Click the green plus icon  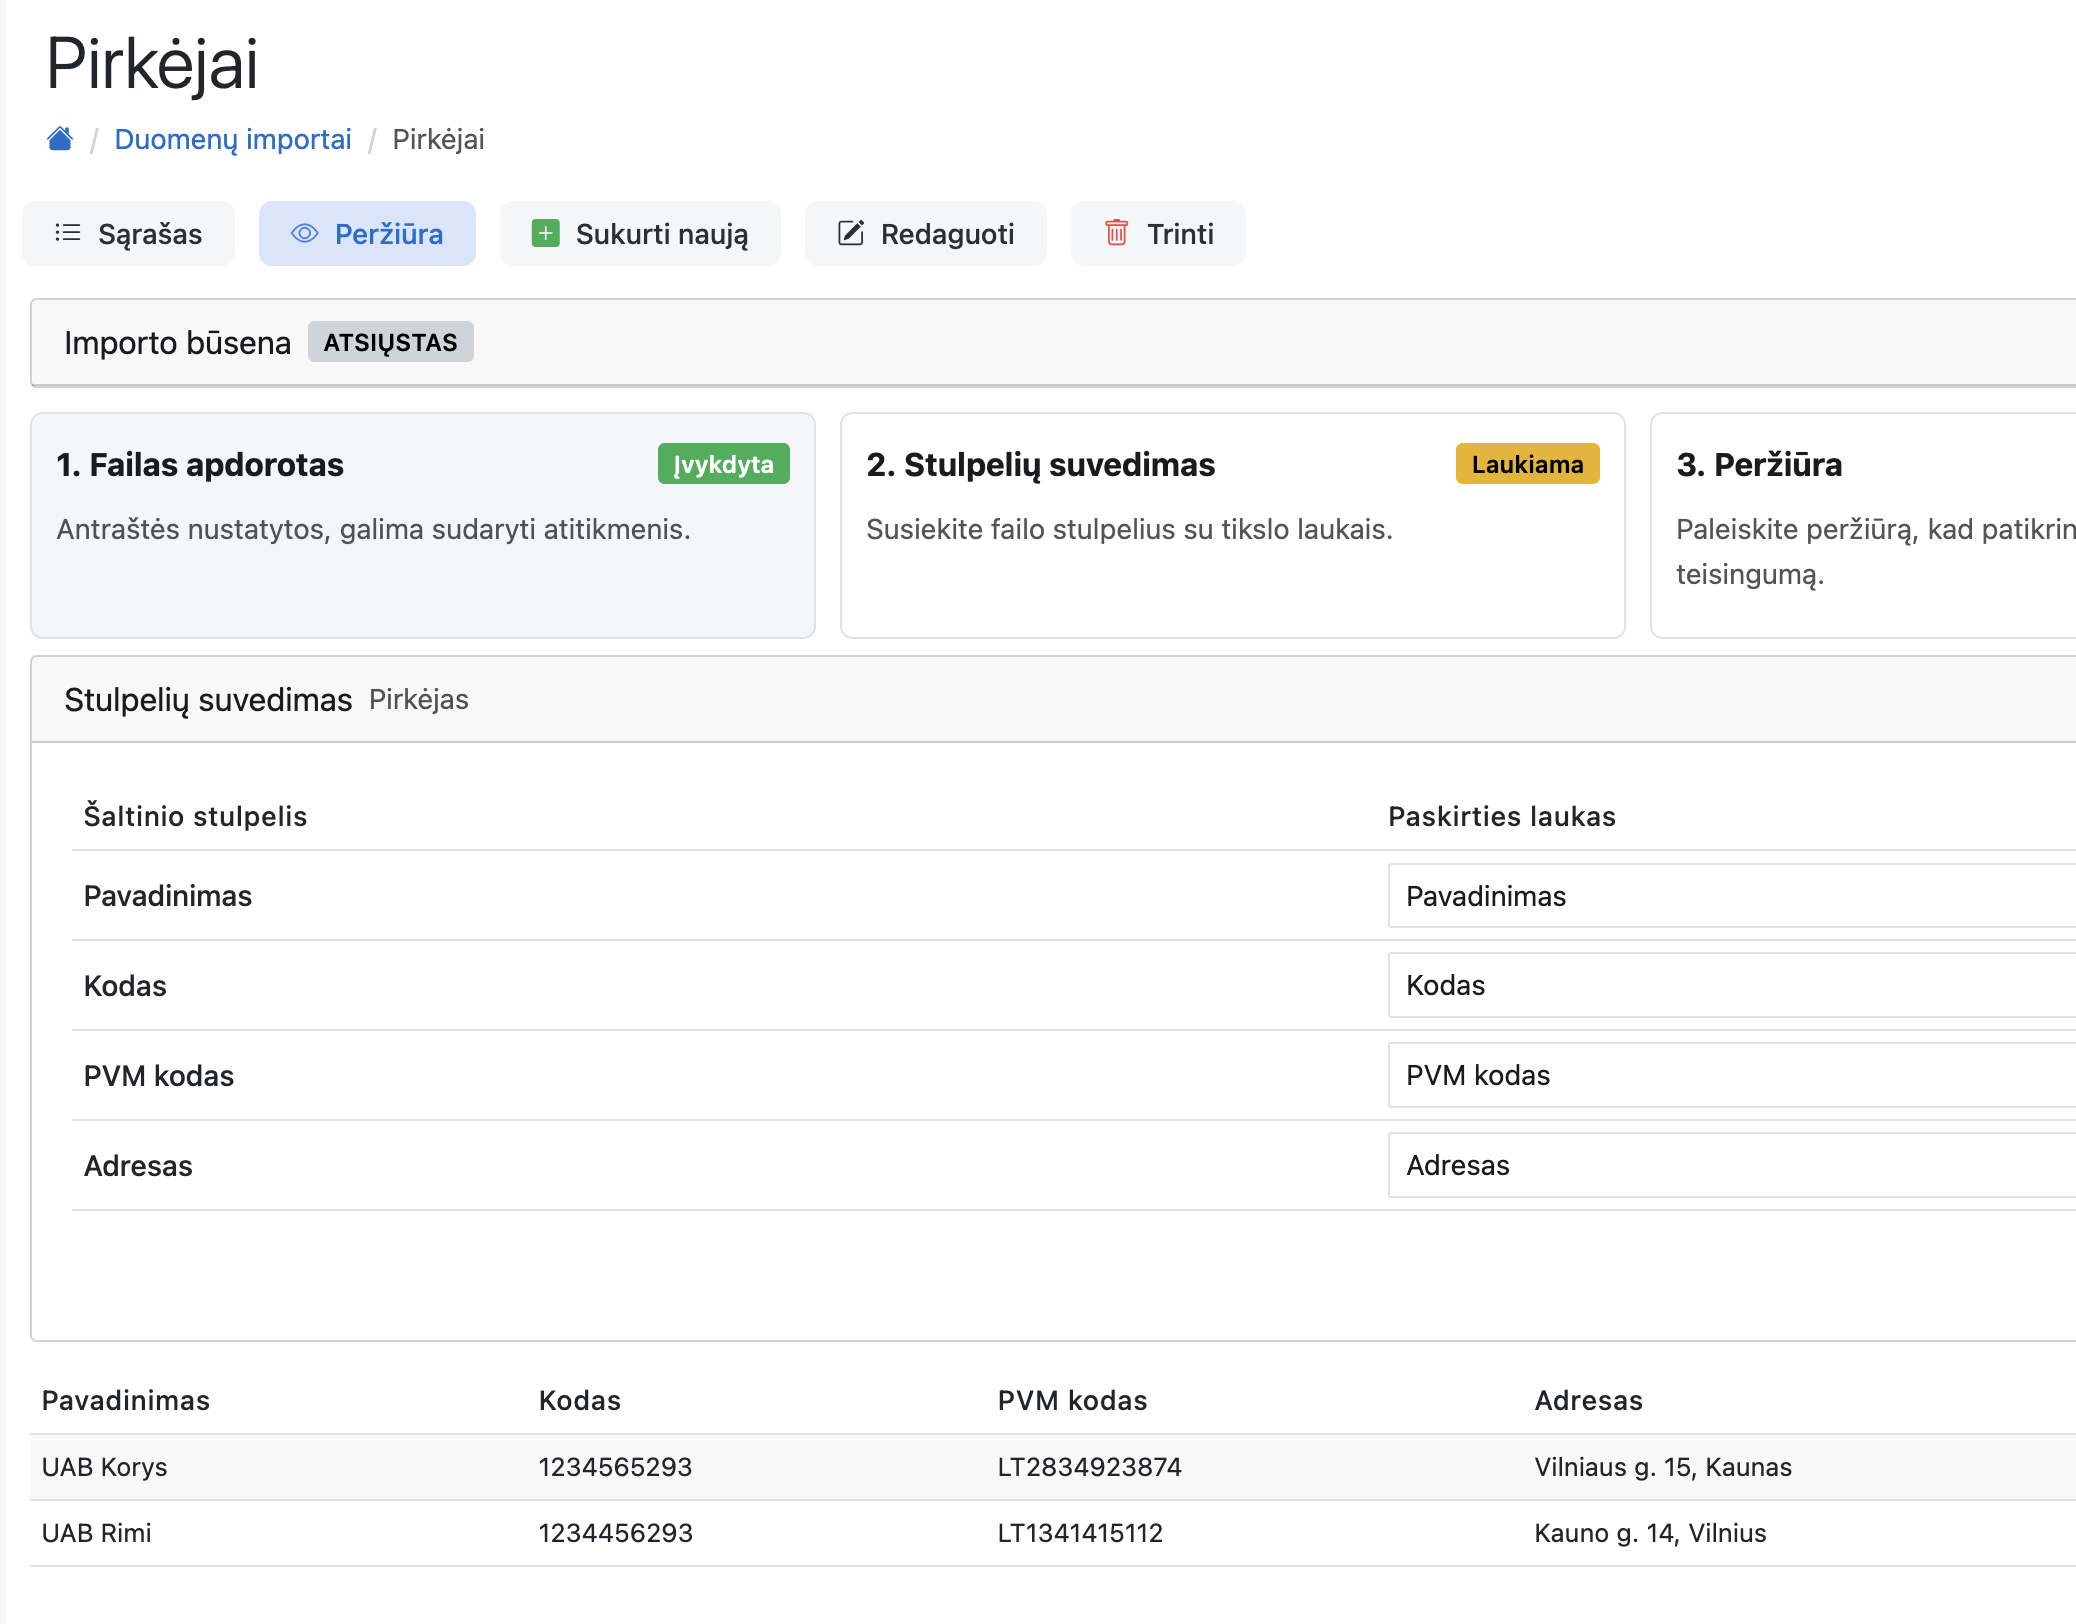545,233
